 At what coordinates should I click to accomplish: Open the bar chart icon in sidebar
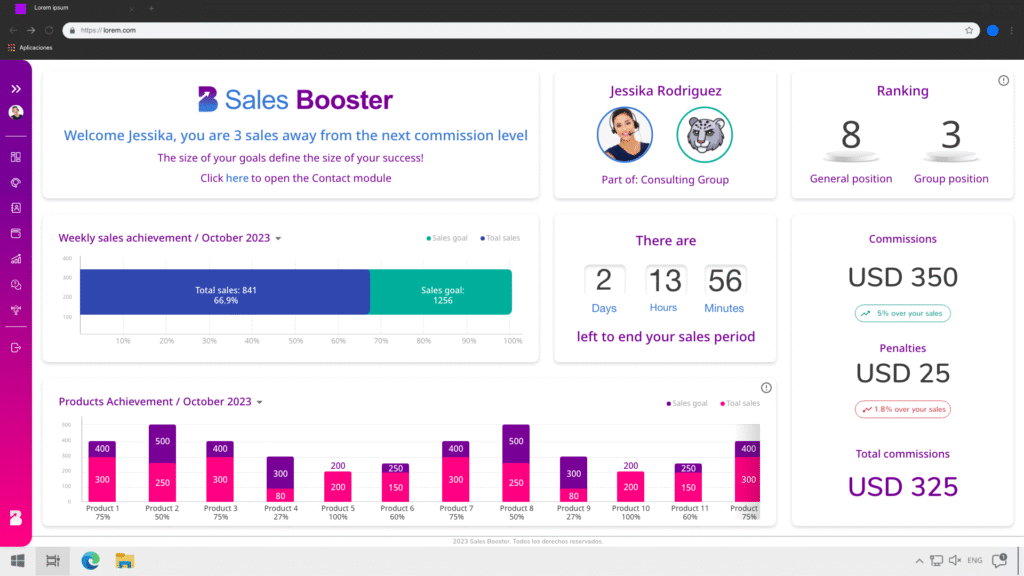16,259
